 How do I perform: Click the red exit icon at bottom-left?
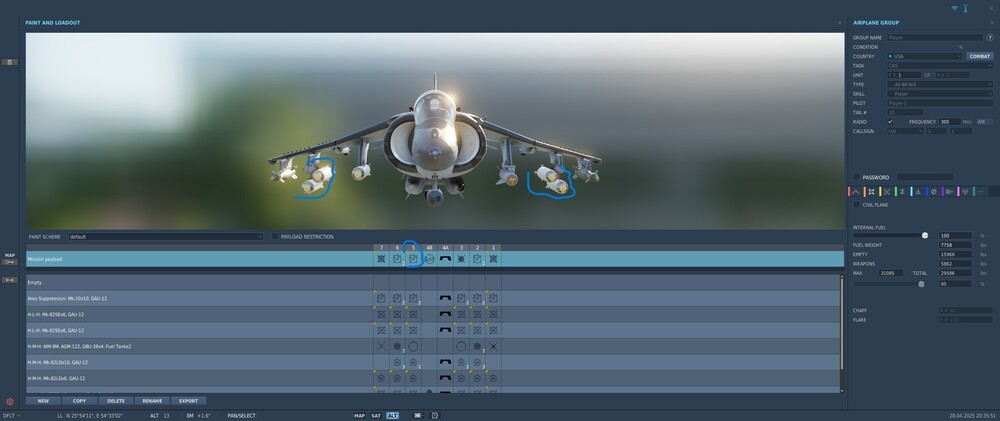(x=10, y=402)
